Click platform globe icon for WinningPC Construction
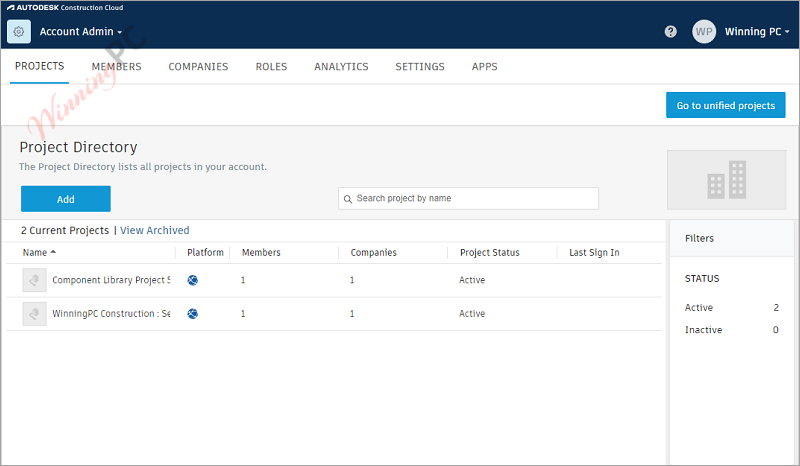 tap(192, 314)
